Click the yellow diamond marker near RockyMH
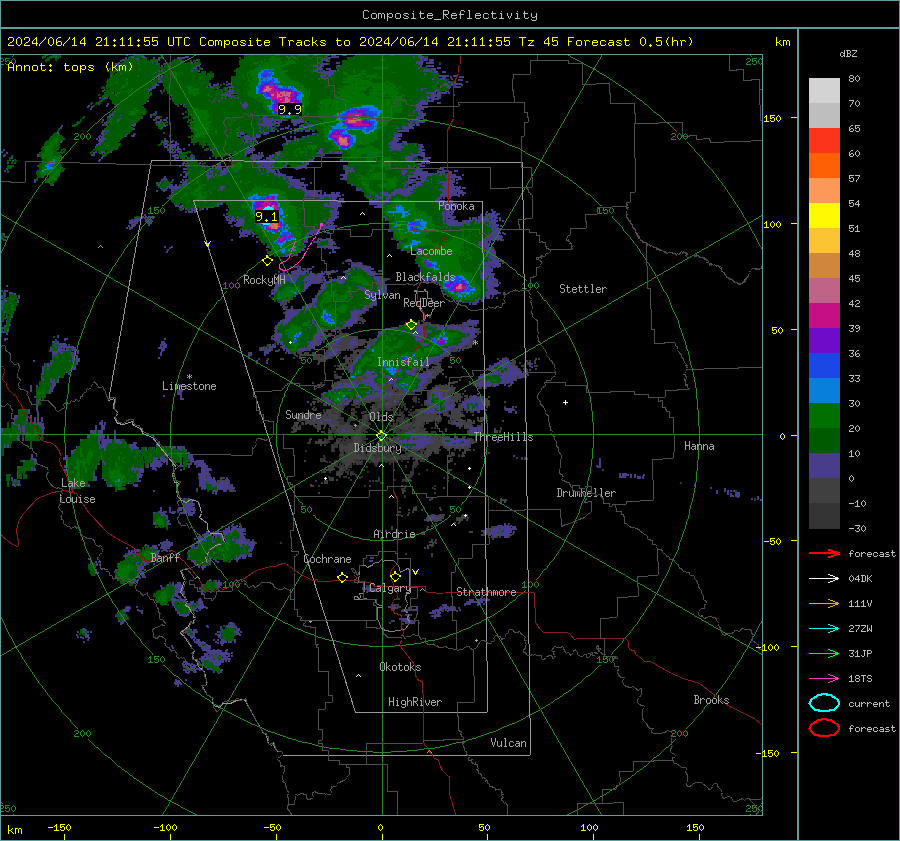 click(x=267, y=261)
